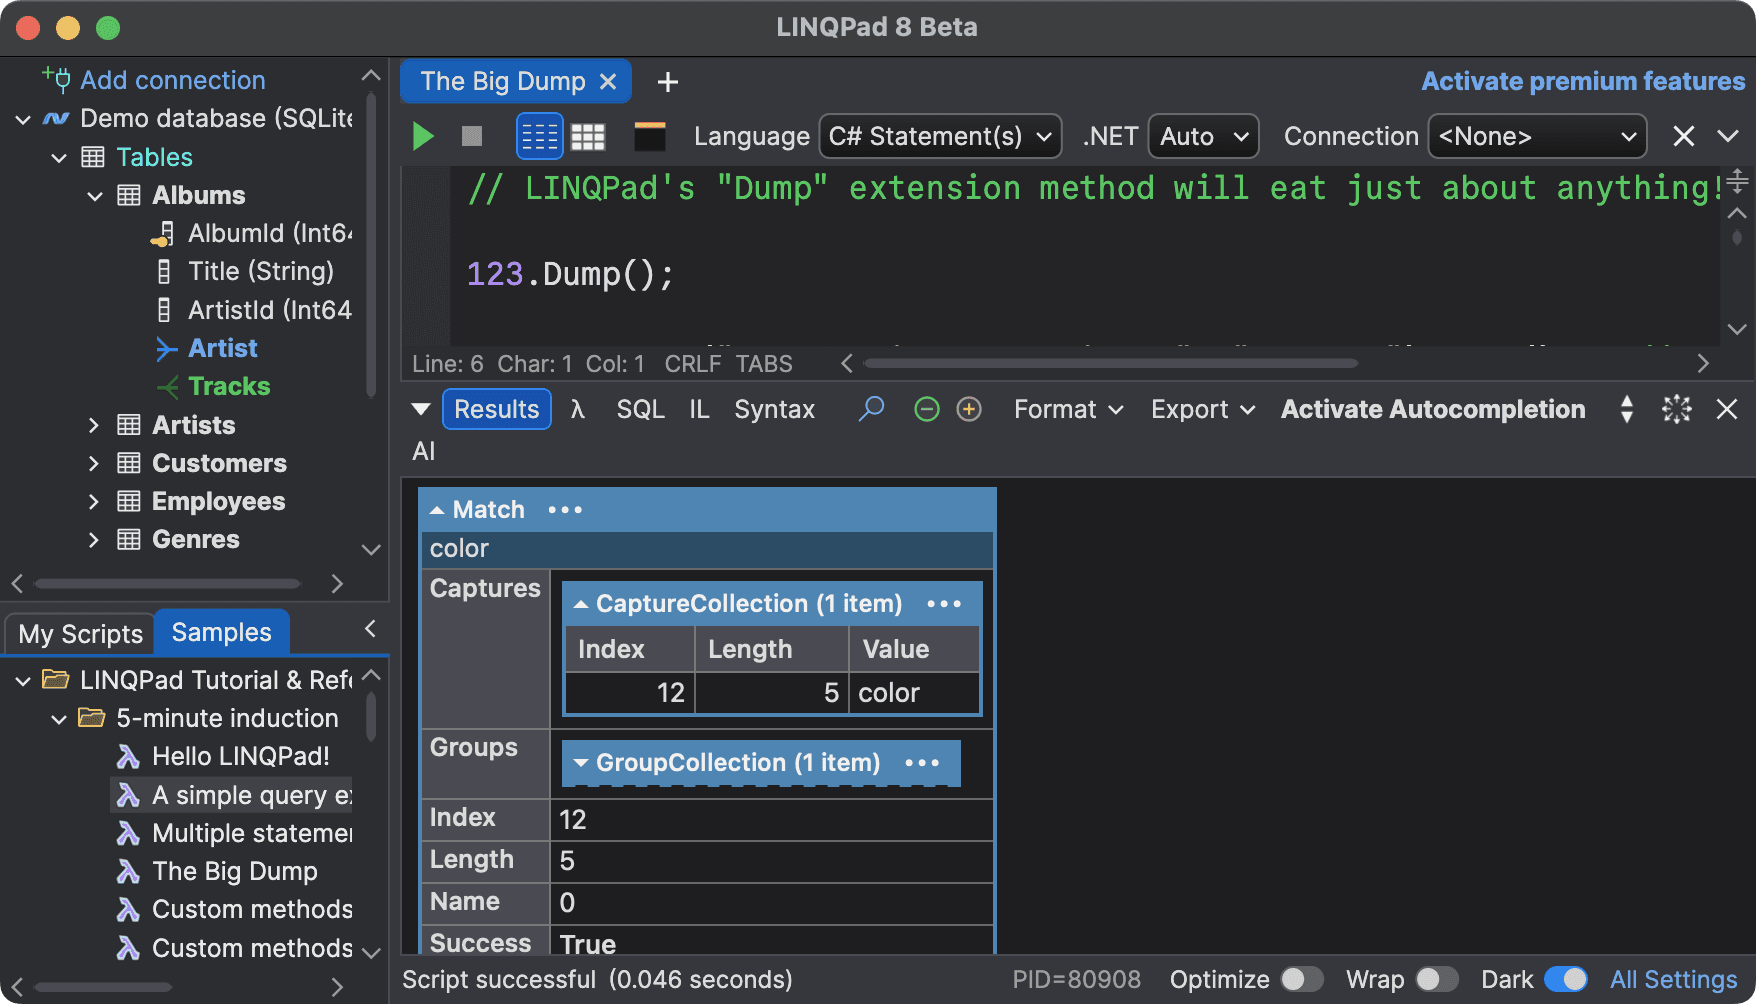The height and width of the screenshot is (1004, 1756).
Task: Click the orange appearance swatch in the toolbar
Action: click(650, 136)
